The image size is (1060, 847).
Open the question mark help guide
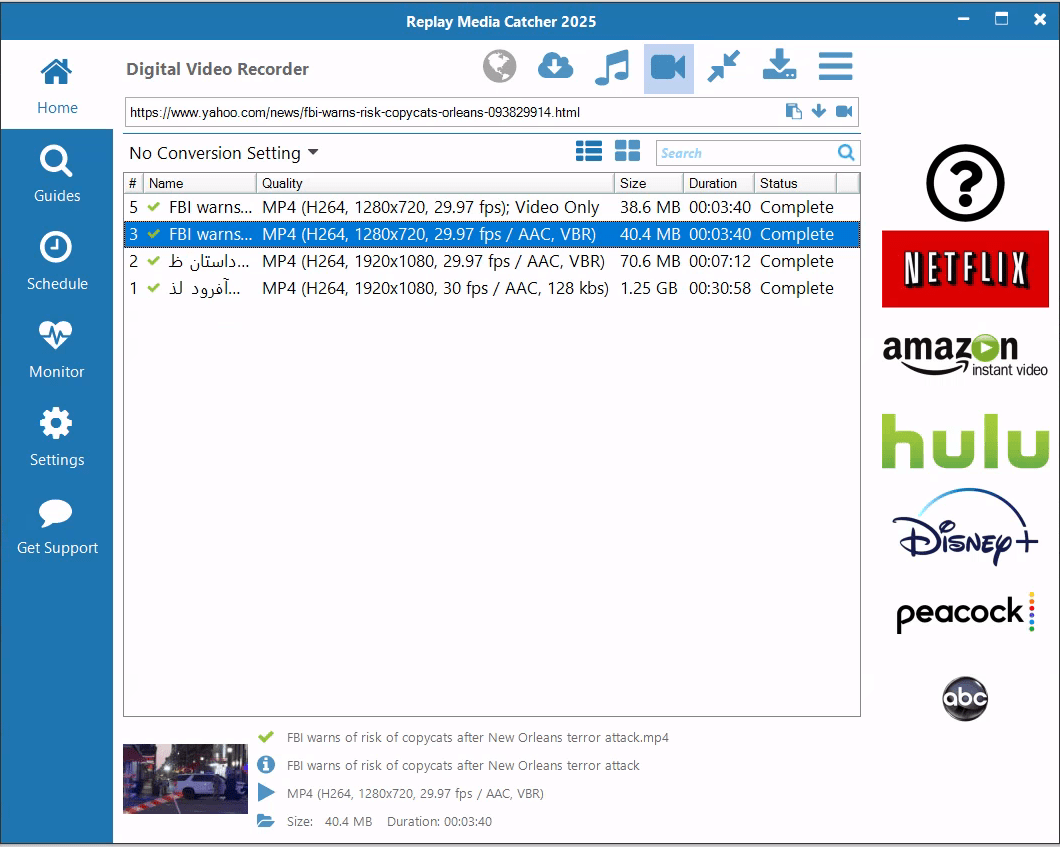click(965, 183)
